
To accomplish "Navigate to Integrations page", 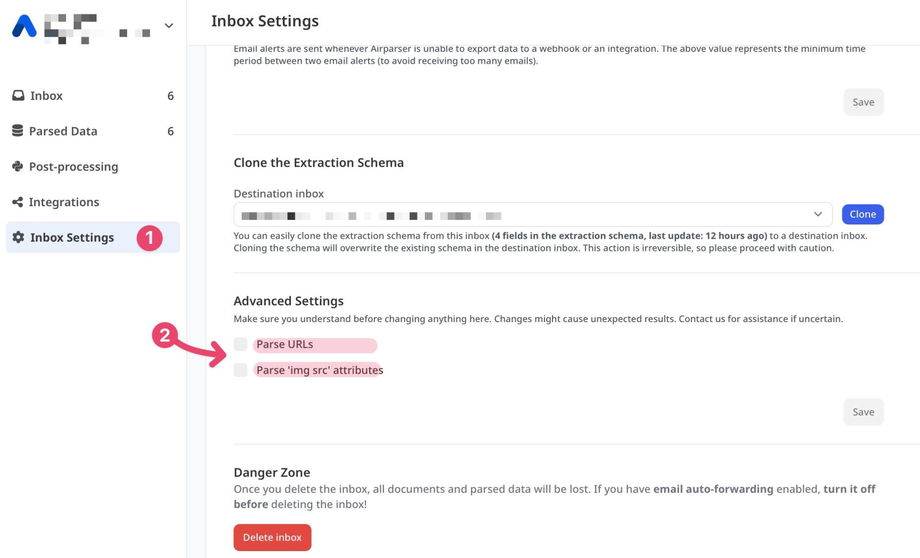I will click(x=64, y=202).
